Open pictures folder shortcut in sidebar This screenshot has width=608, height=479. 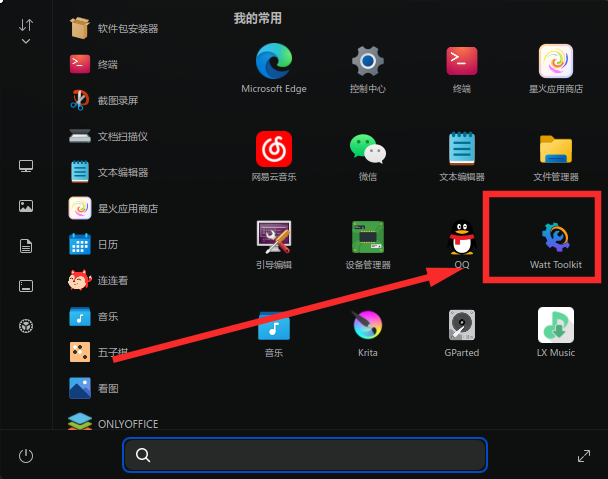click(26, 206)
